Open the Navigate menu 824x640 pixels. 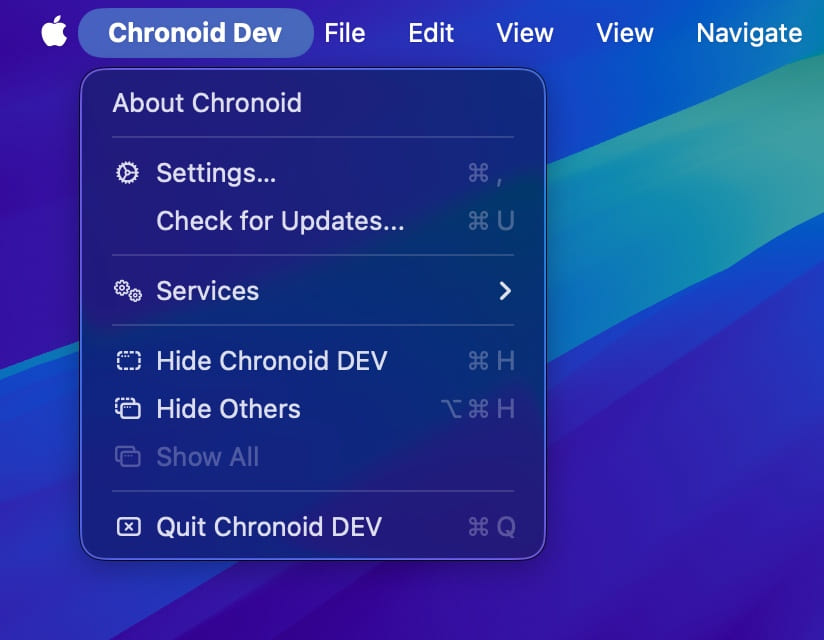pos(748,32)
